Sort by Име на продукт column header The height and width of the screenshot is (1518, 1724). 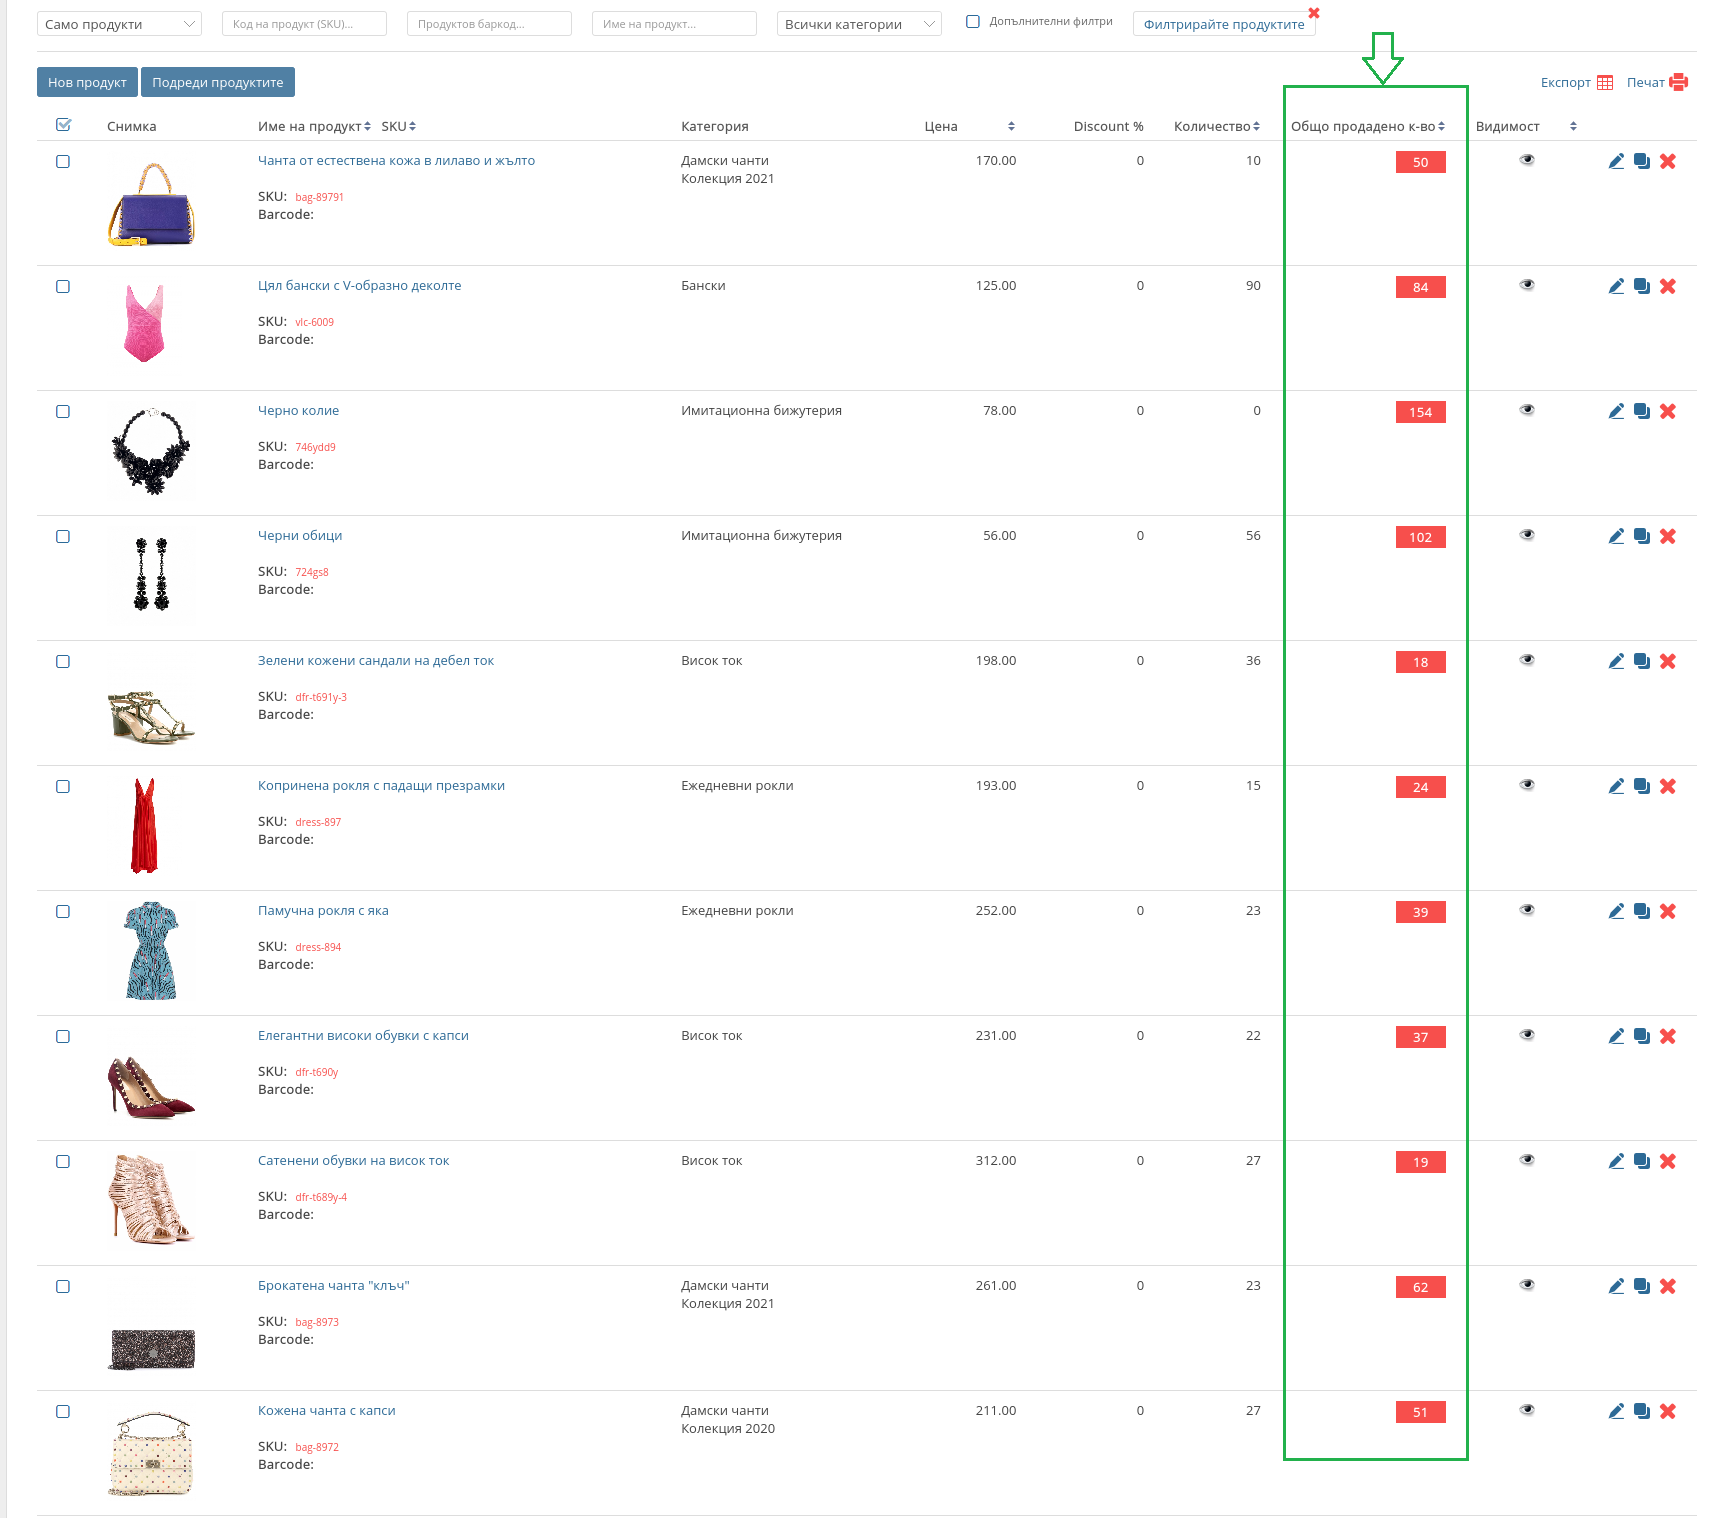click(x=314, y=126)
